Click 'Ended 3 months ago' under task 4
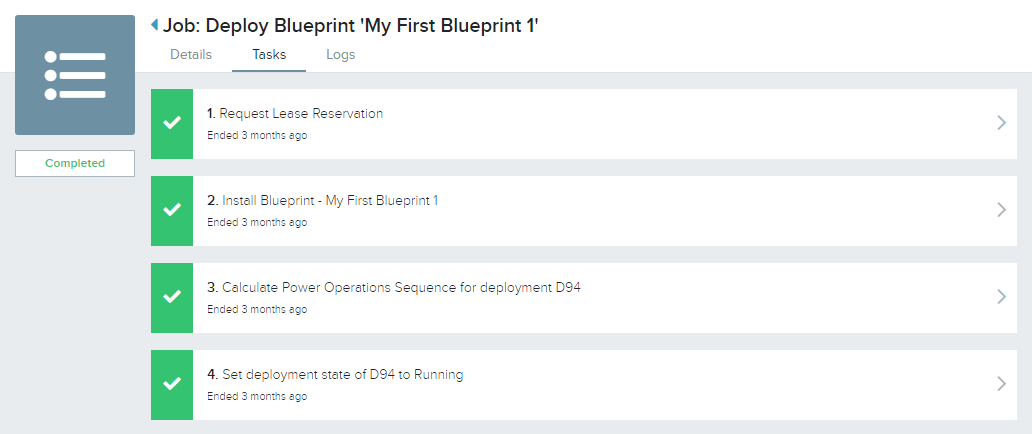Screen dimensions: 1032x434 point(257,396)
